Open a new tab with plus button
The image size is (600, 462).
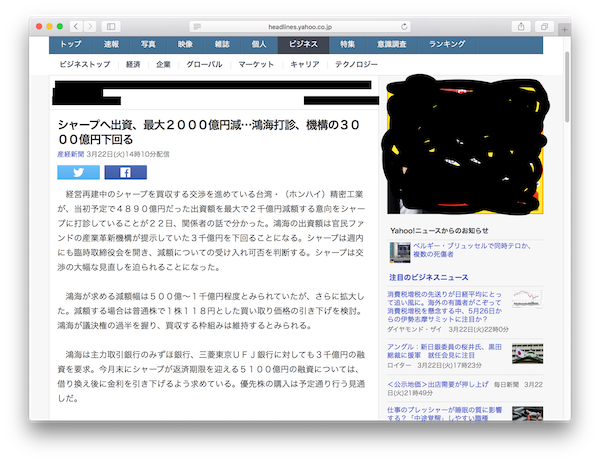click(x=564, y=29)
